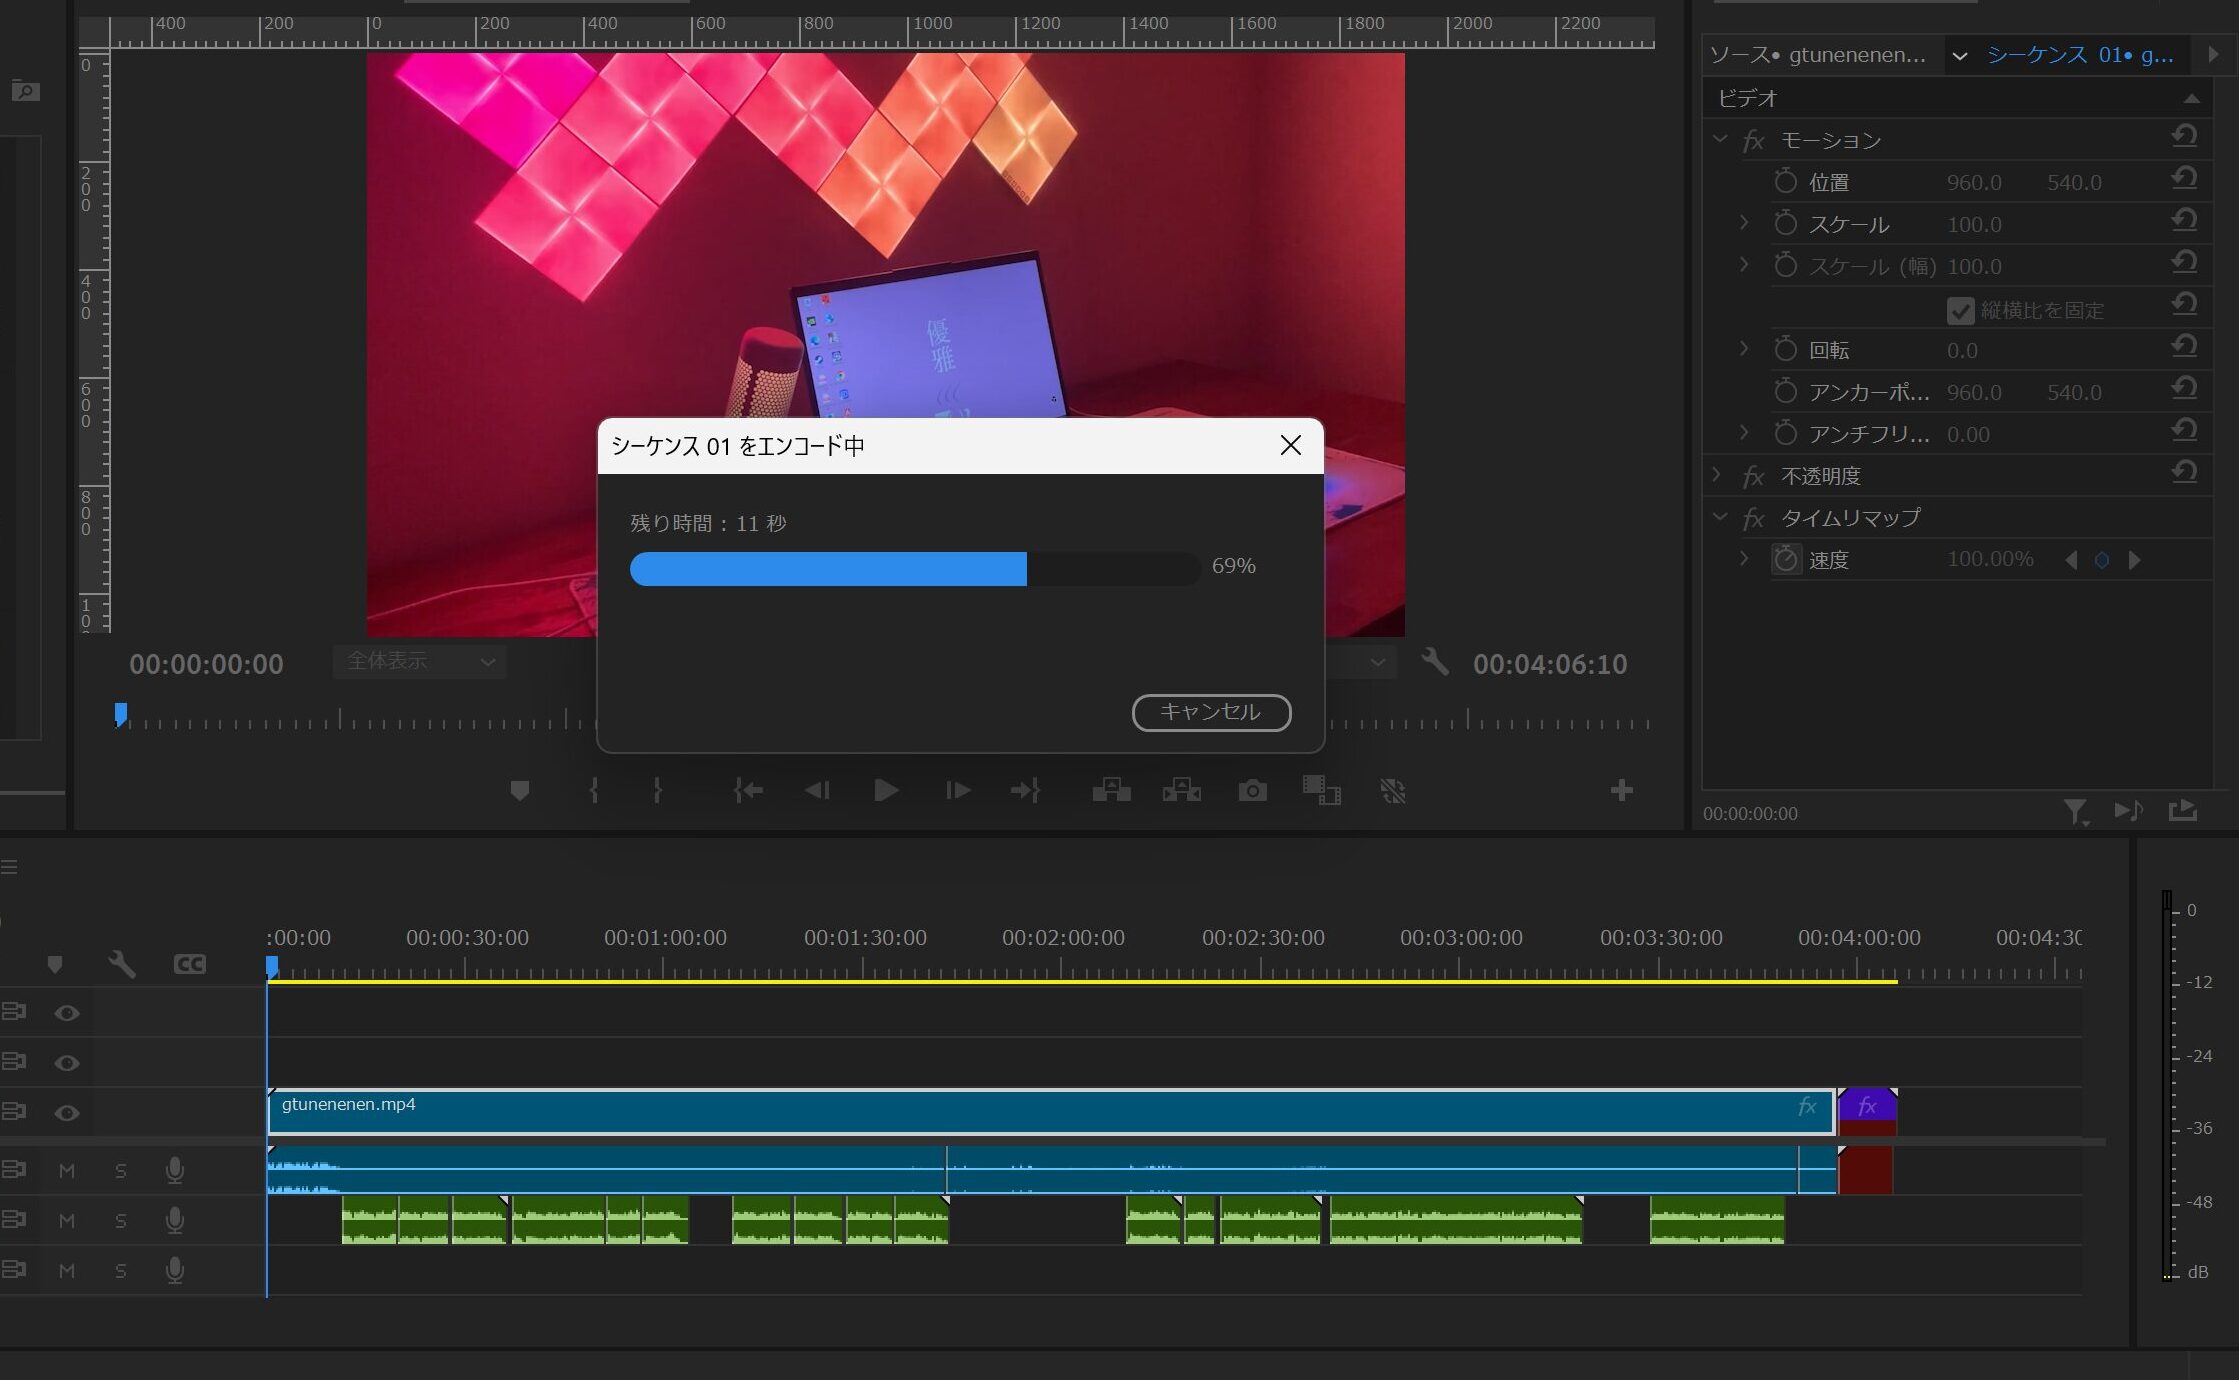Click the Extract button

click(1181, 791)
